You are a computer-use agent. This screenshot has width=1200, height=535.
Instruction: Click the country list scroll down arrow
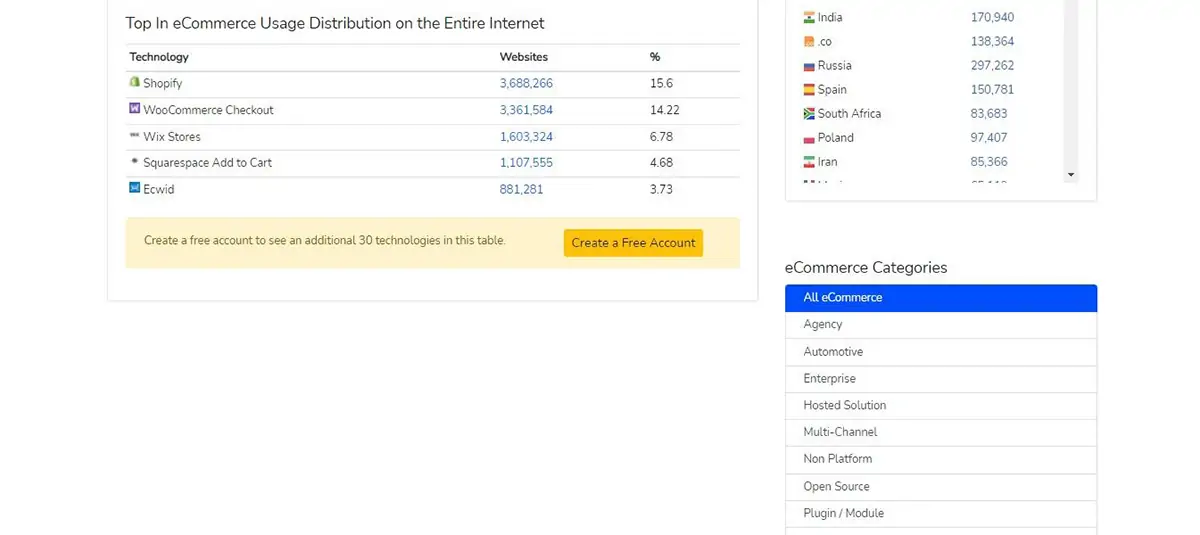(x=1071, y=175)
